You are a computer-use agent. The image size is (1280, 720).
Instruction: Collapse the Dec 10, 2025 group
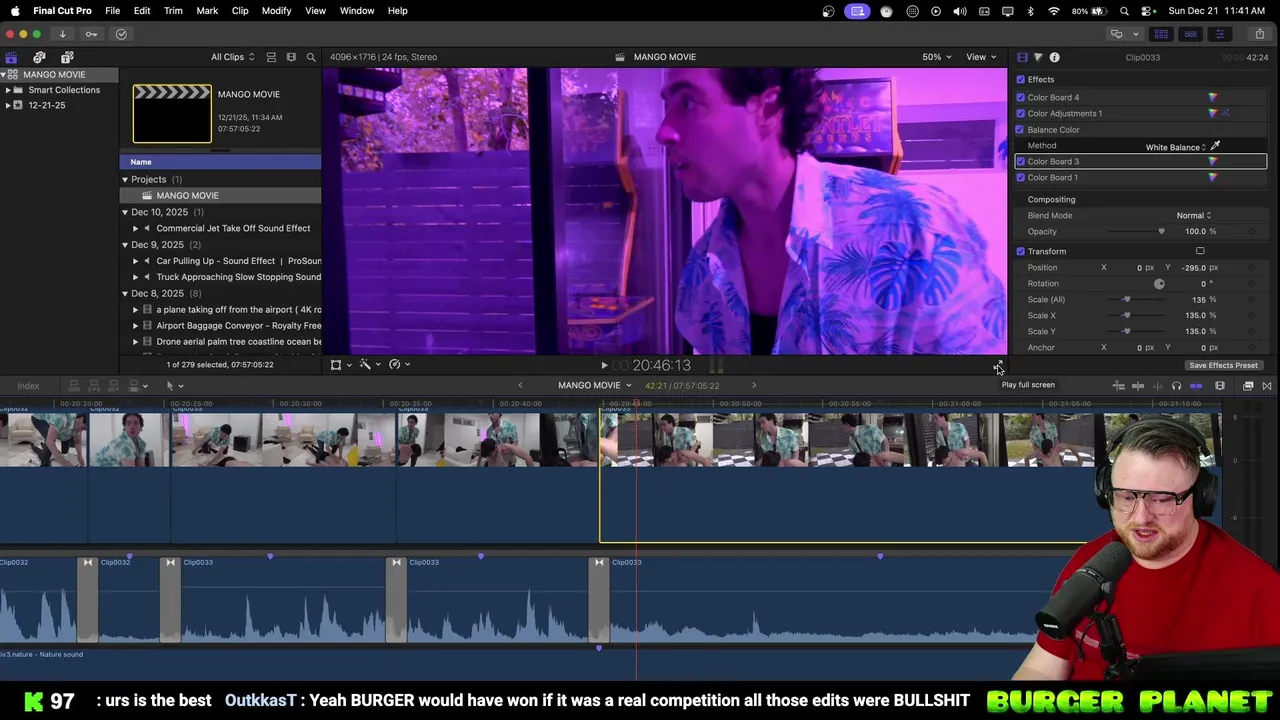(x=125, y=212)
